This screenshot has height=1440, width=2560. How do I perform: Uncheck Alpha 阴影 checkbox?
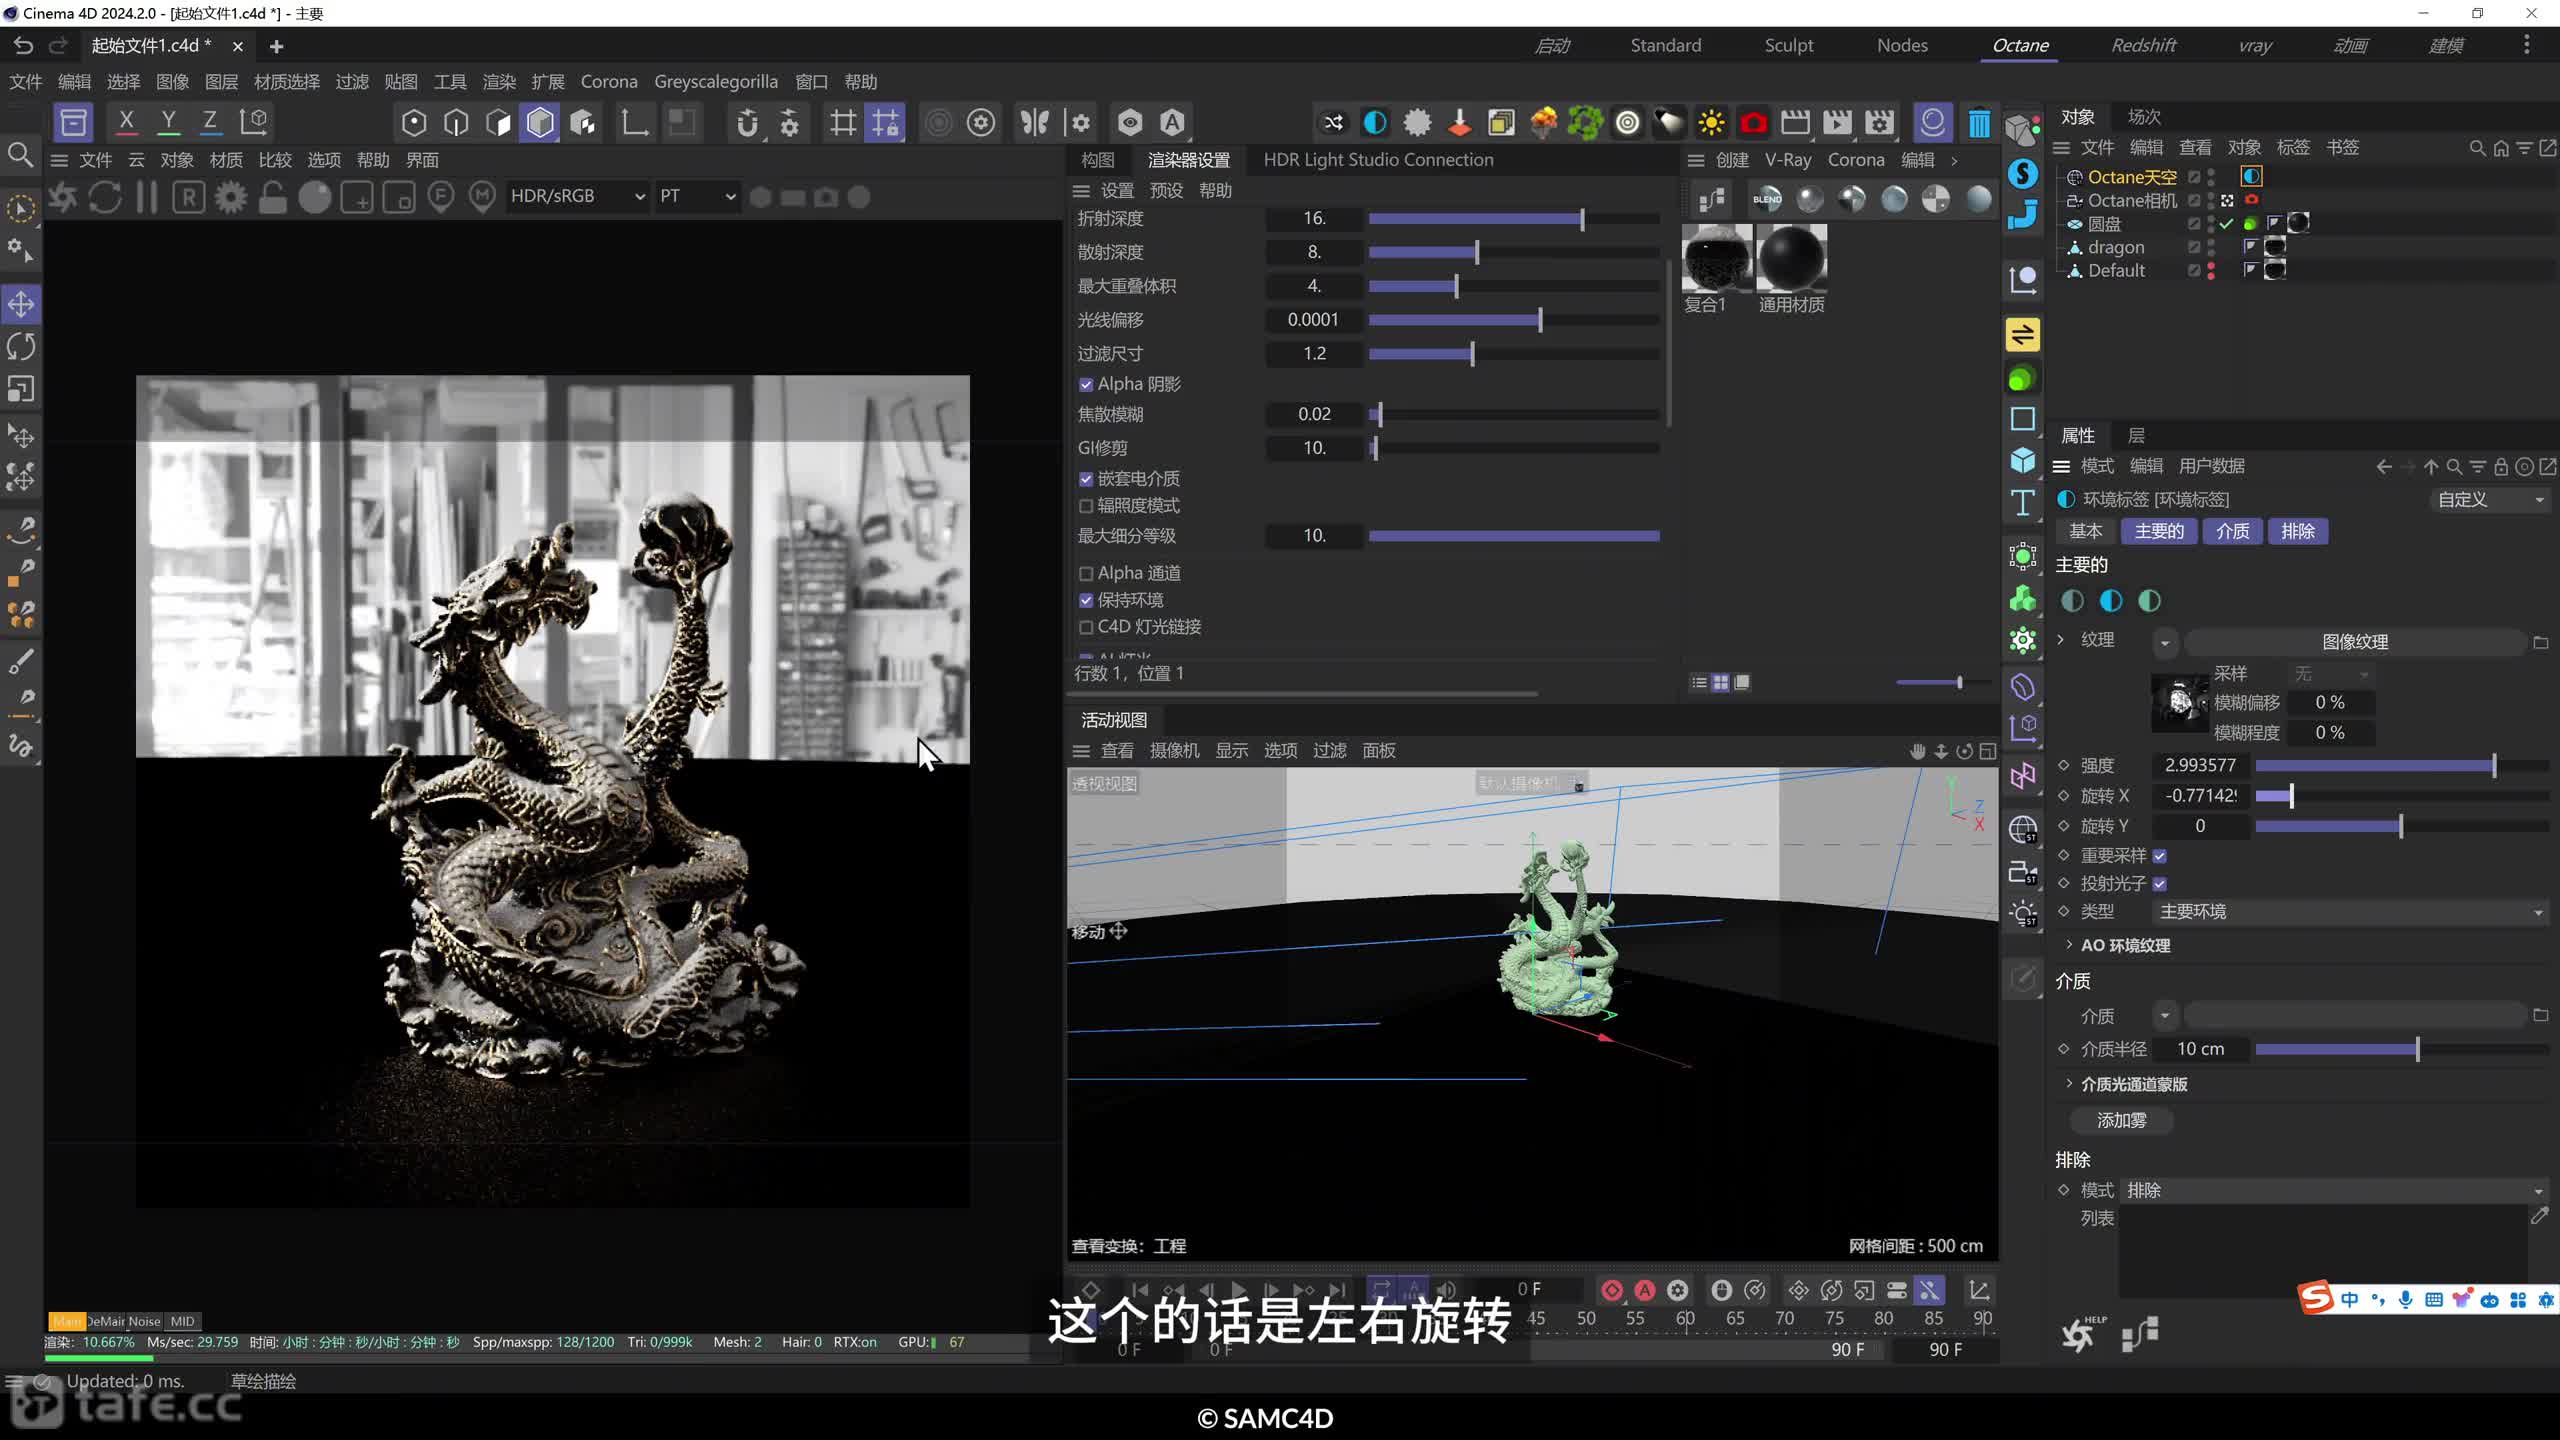[x=1086, y=385]
